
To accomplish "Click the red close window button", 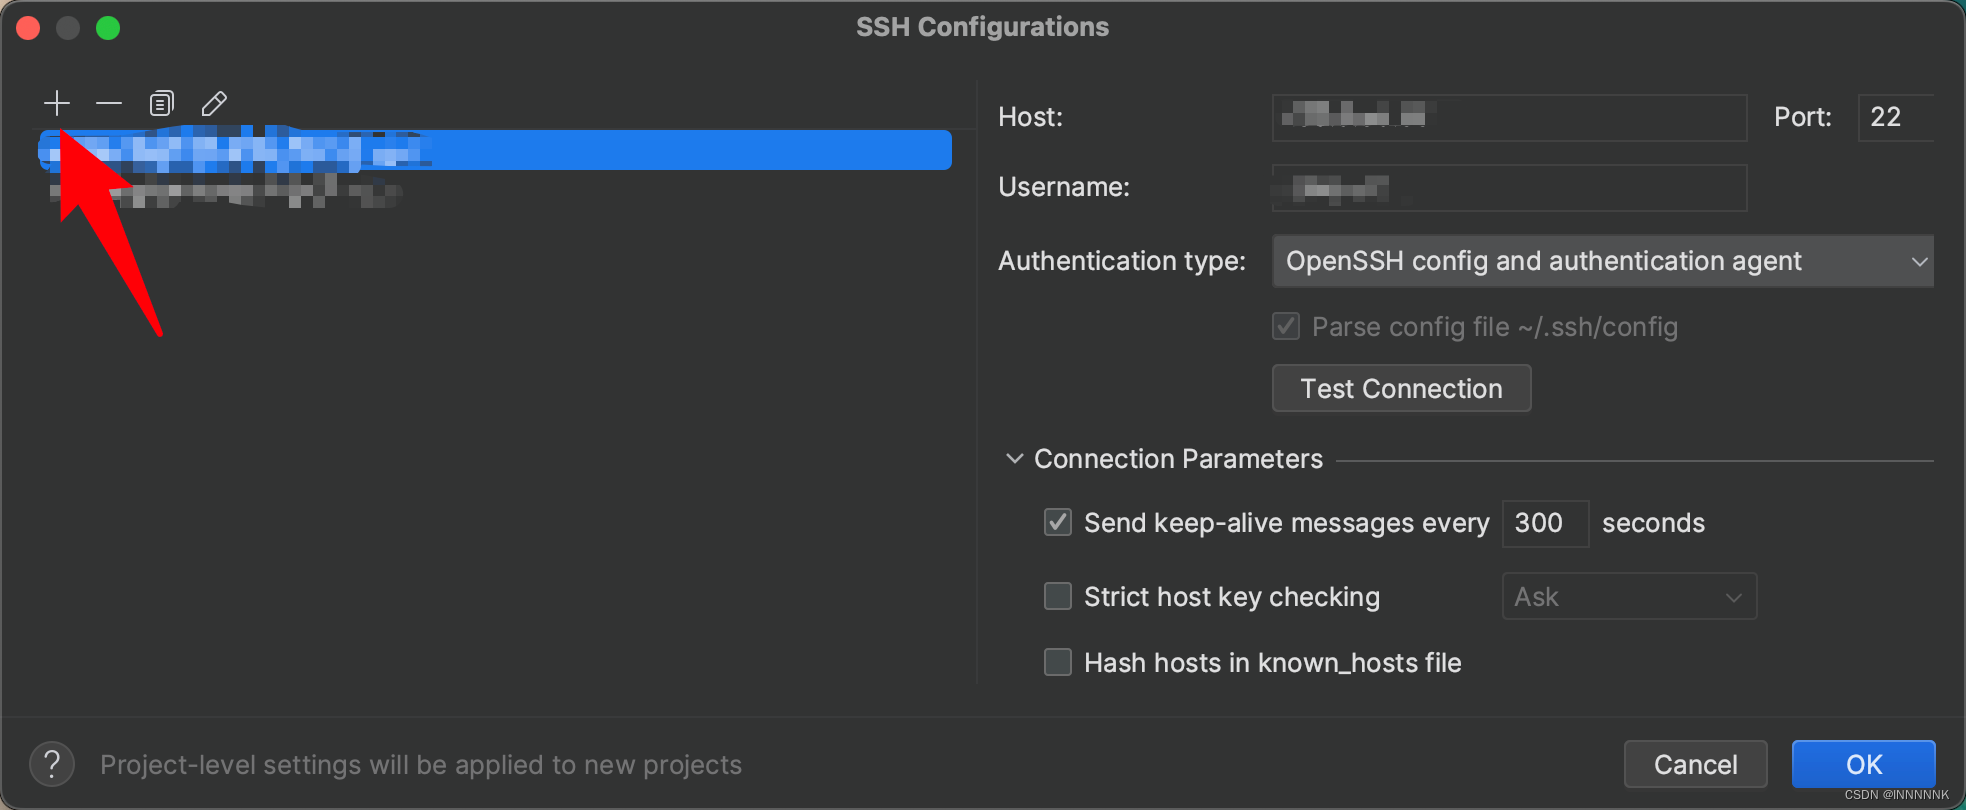I will tap(28, 28).
